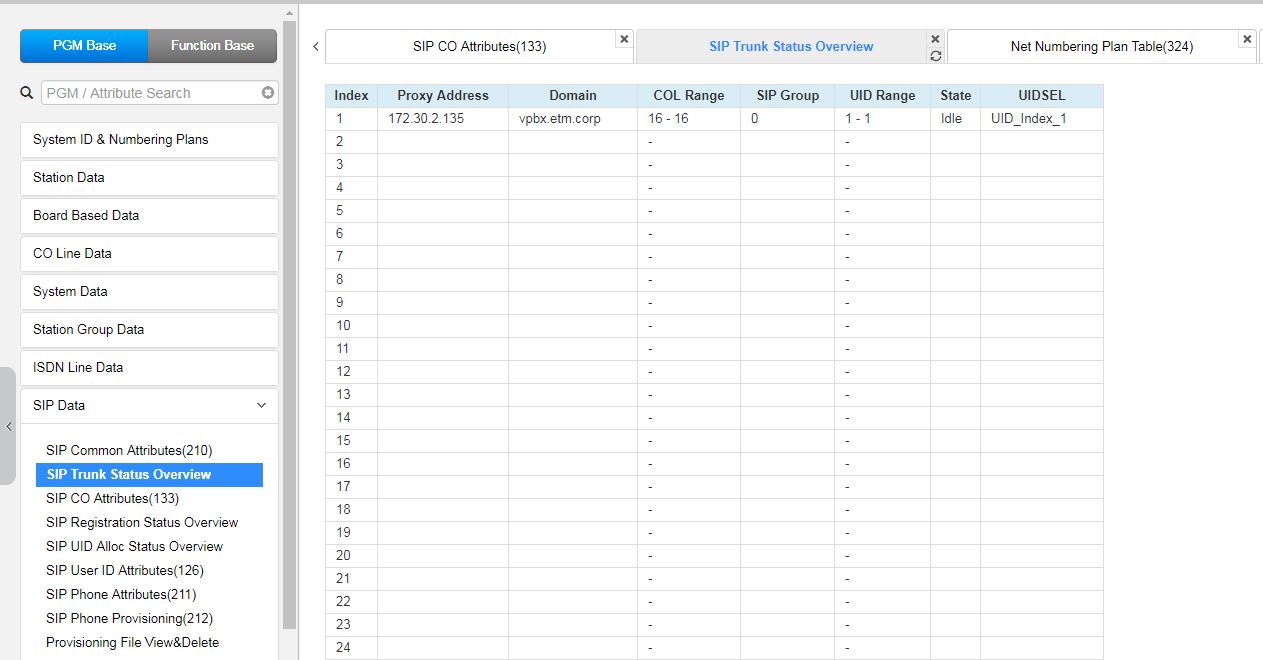Image resolution: width=1263 pixels, height=660 pixels.
Task: Switch to Function Base view
Action: (x=212, y=46)
